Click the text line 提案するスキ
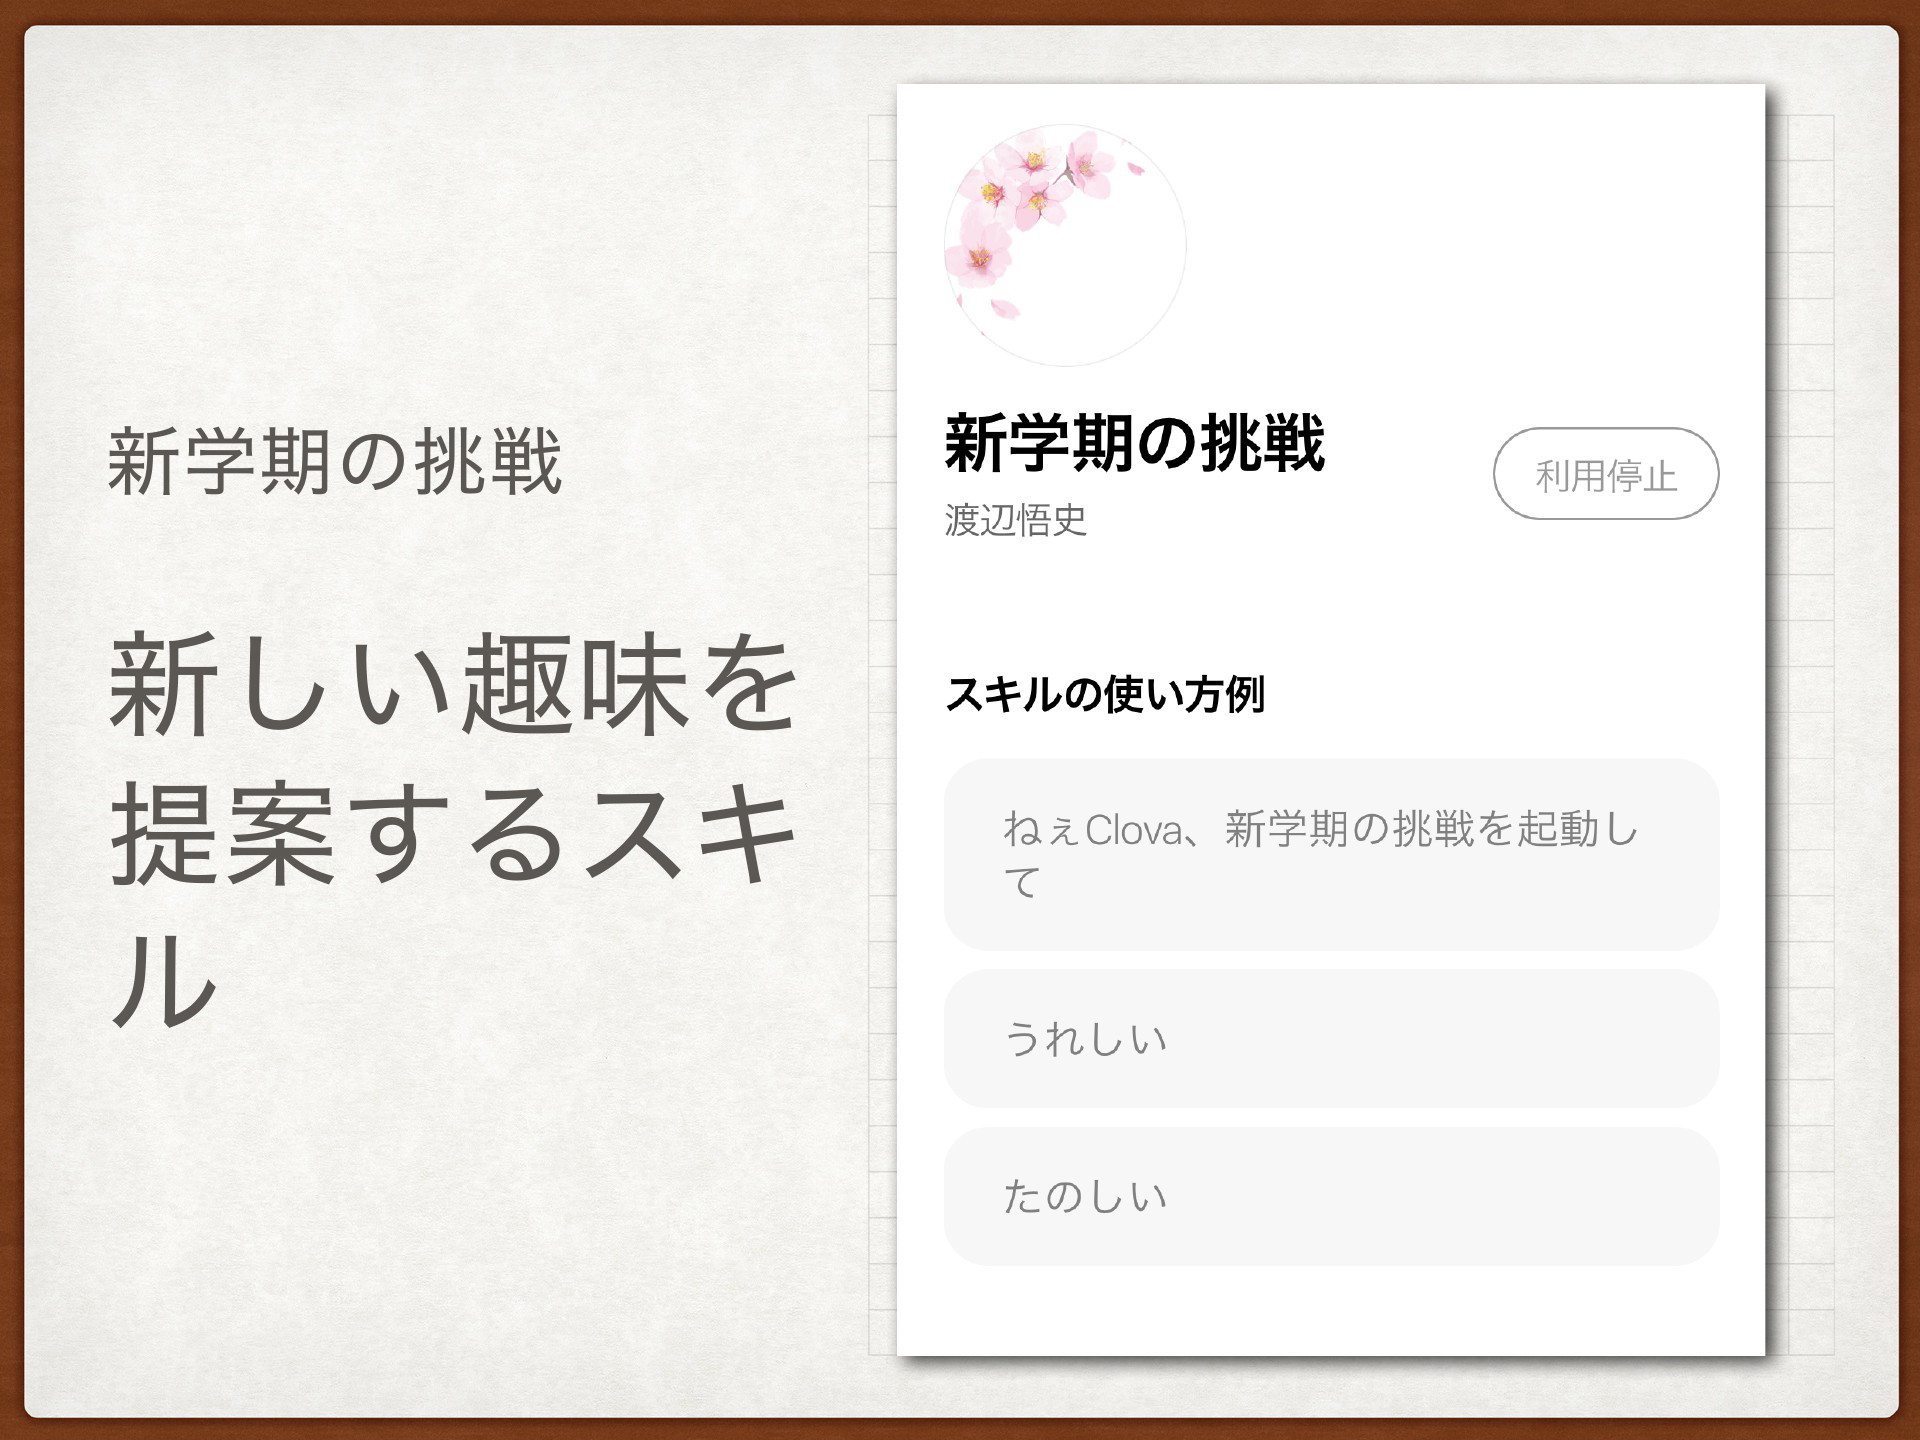The height and width of the screenshot is (1440, 1920). pyautogui.click(x=453, y=835)
